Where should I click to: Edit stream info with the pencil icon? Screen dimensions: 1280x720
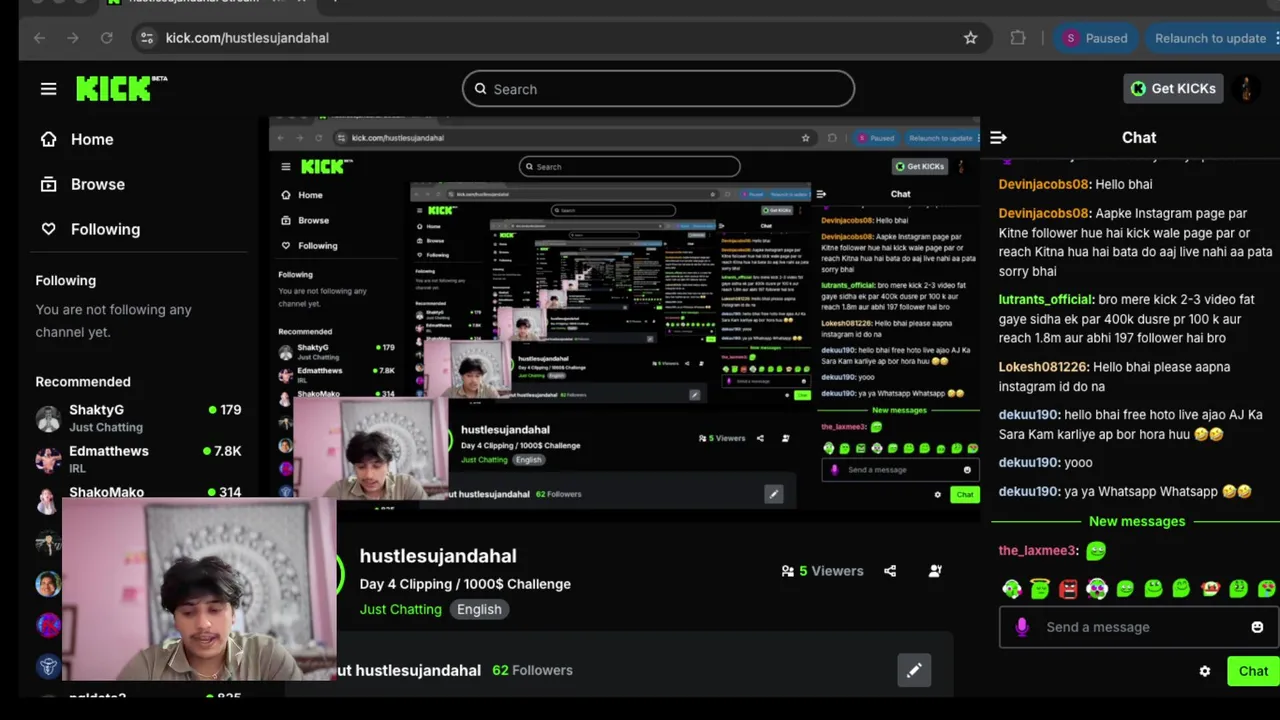pyautogui.click(x=914, y=671)
